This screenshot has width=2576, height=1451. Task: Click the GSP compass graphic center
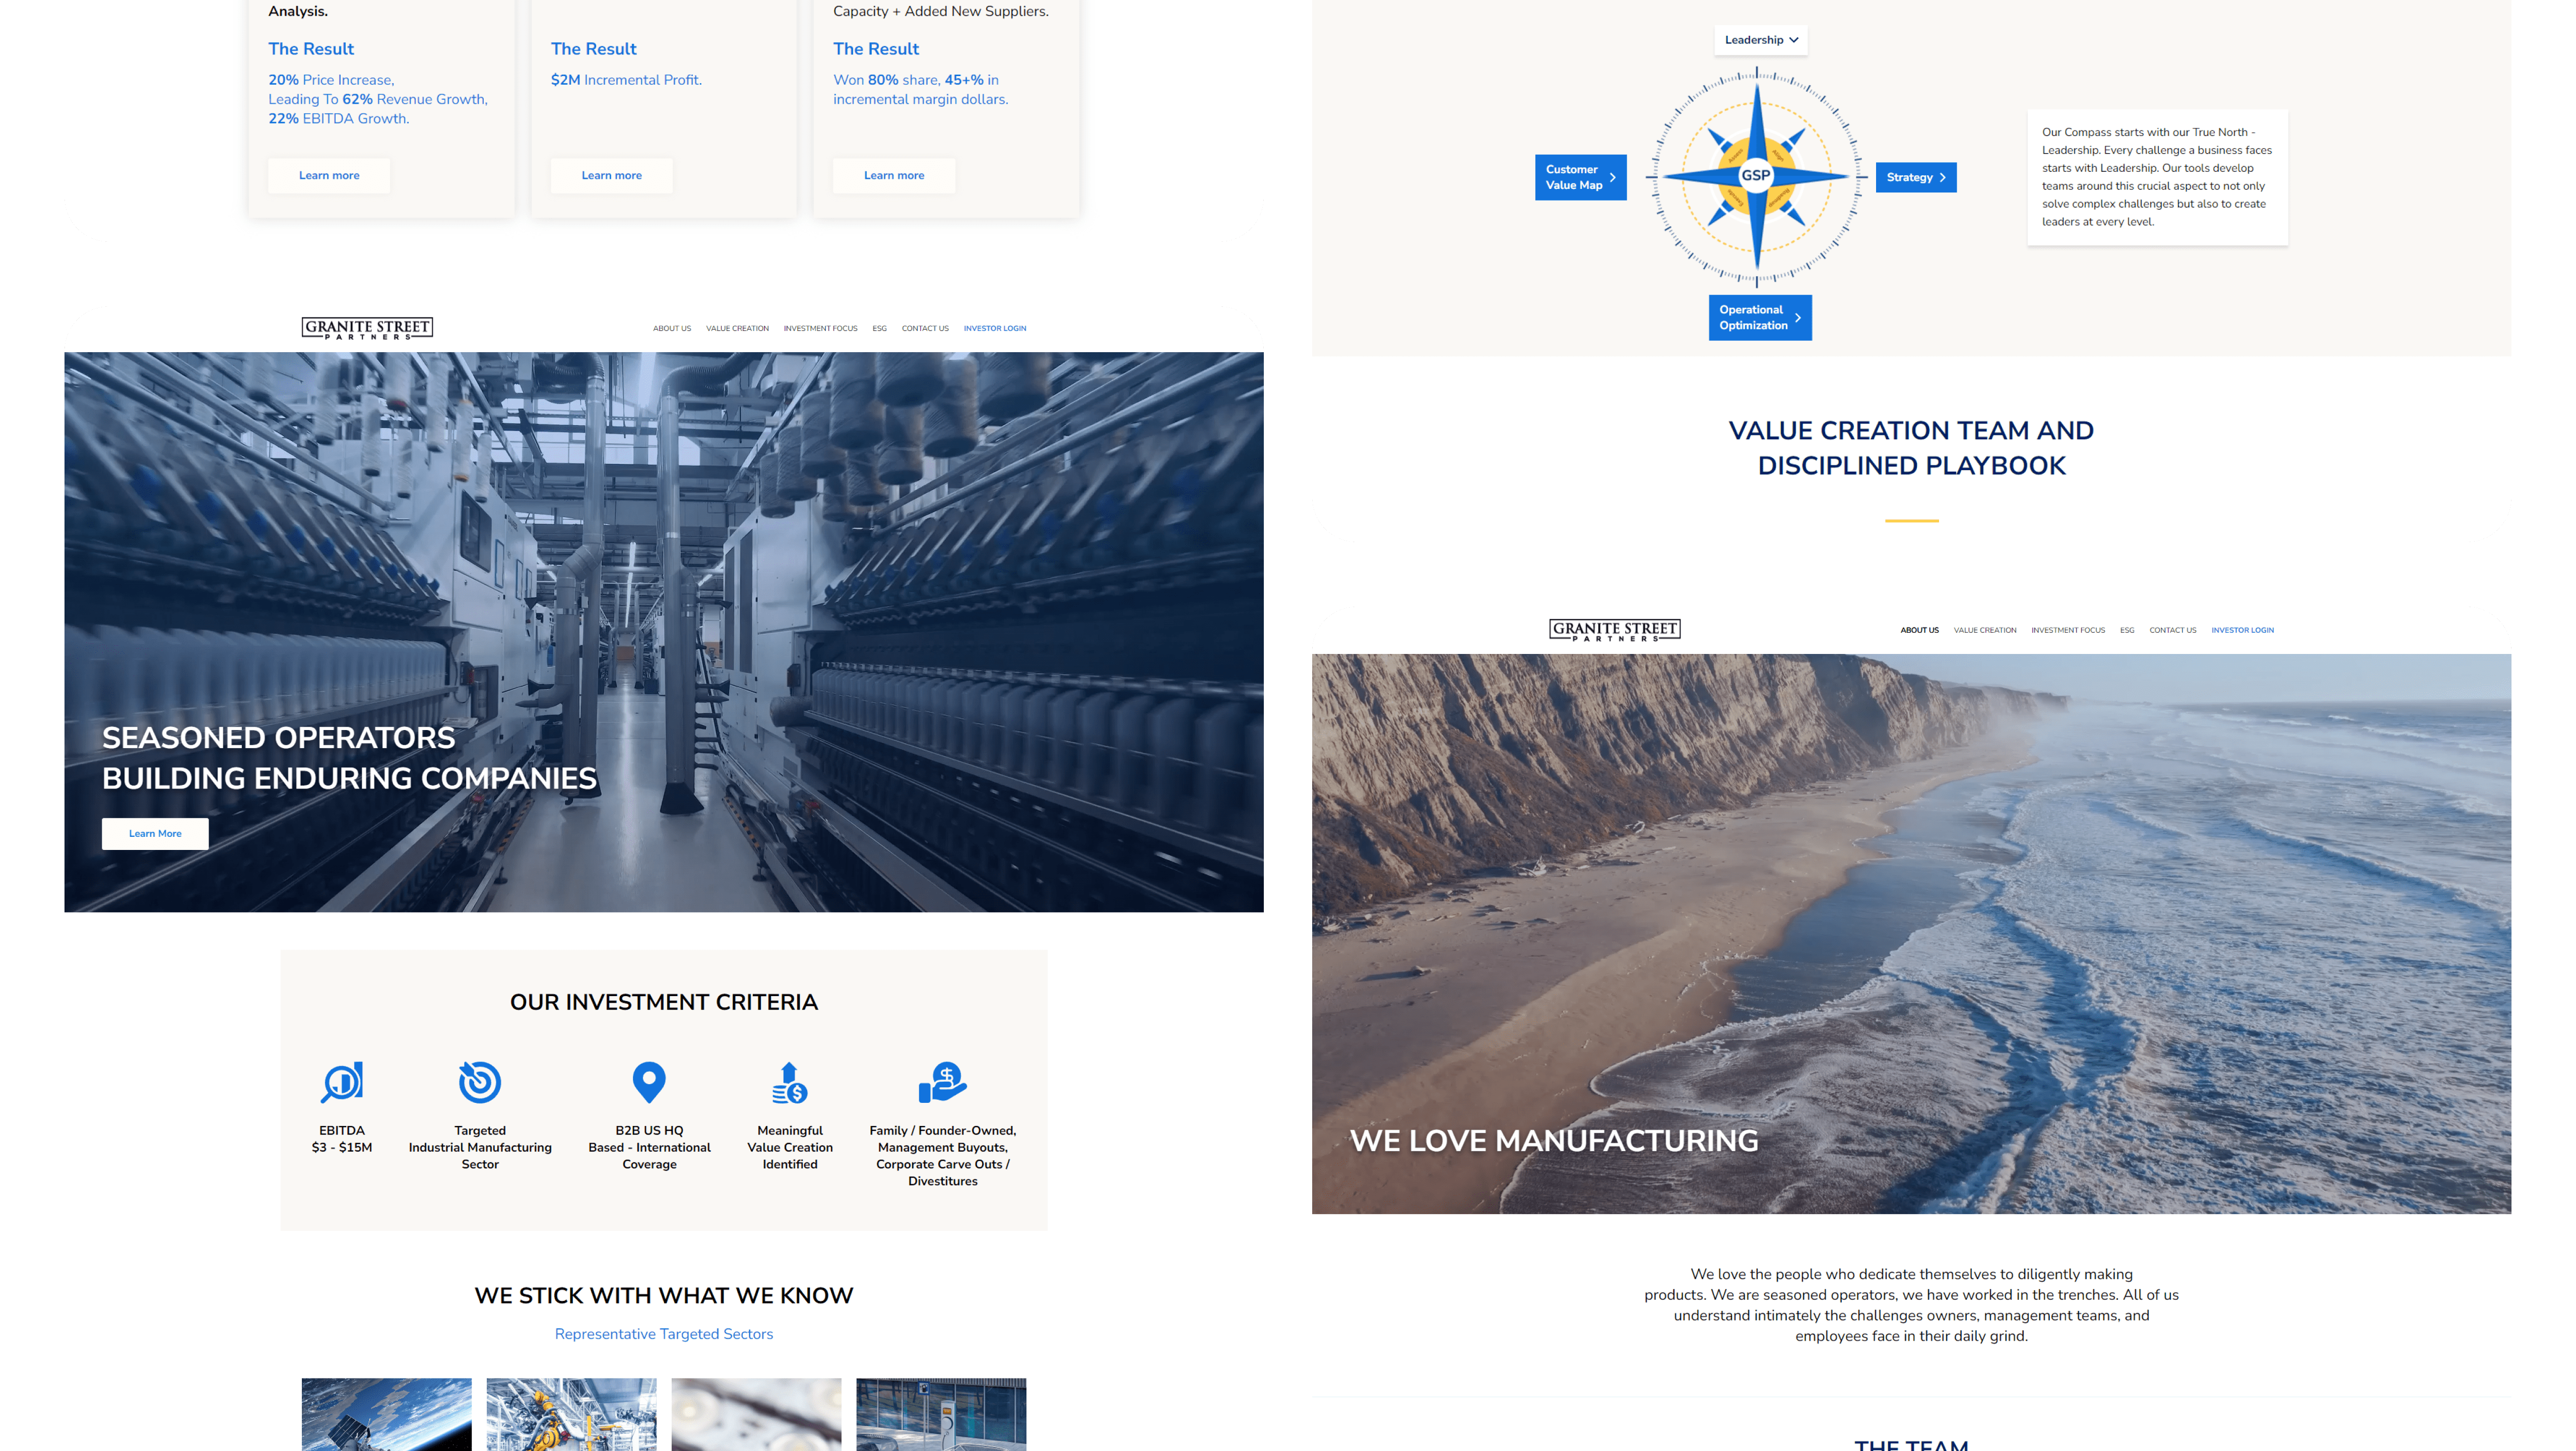[1757, 176]
